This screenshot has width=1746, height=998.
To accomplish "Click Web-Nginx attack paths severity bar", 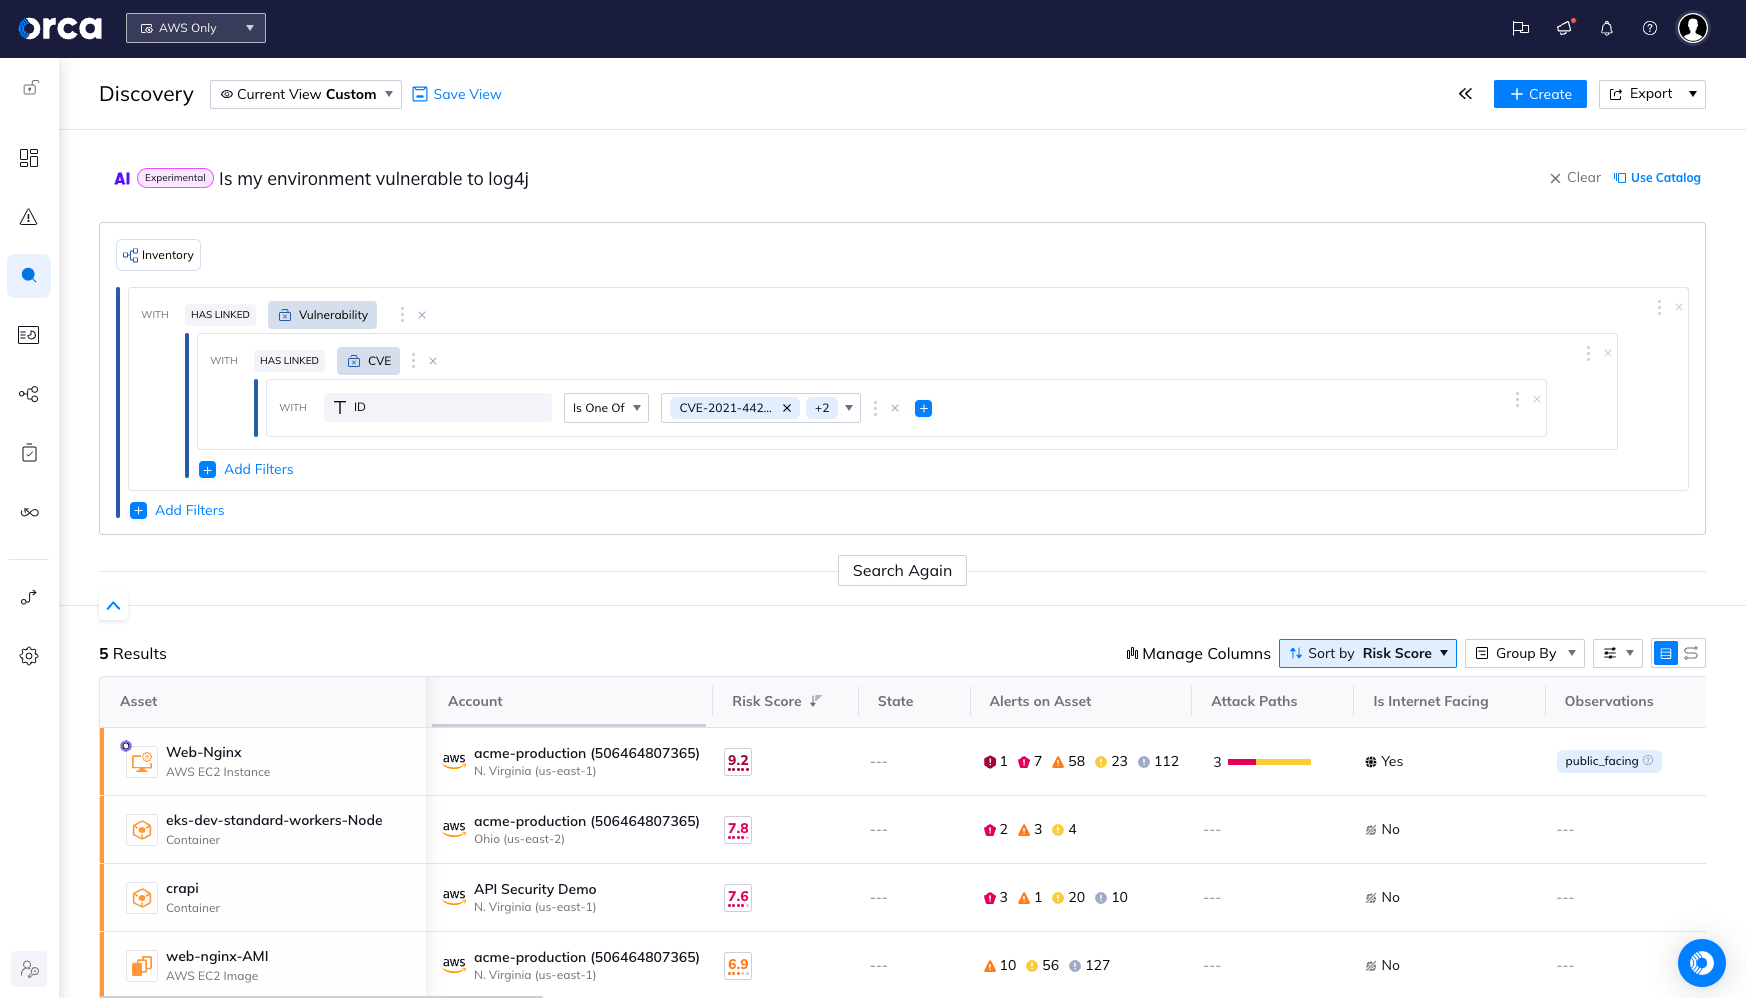I will coord(1269,762).
